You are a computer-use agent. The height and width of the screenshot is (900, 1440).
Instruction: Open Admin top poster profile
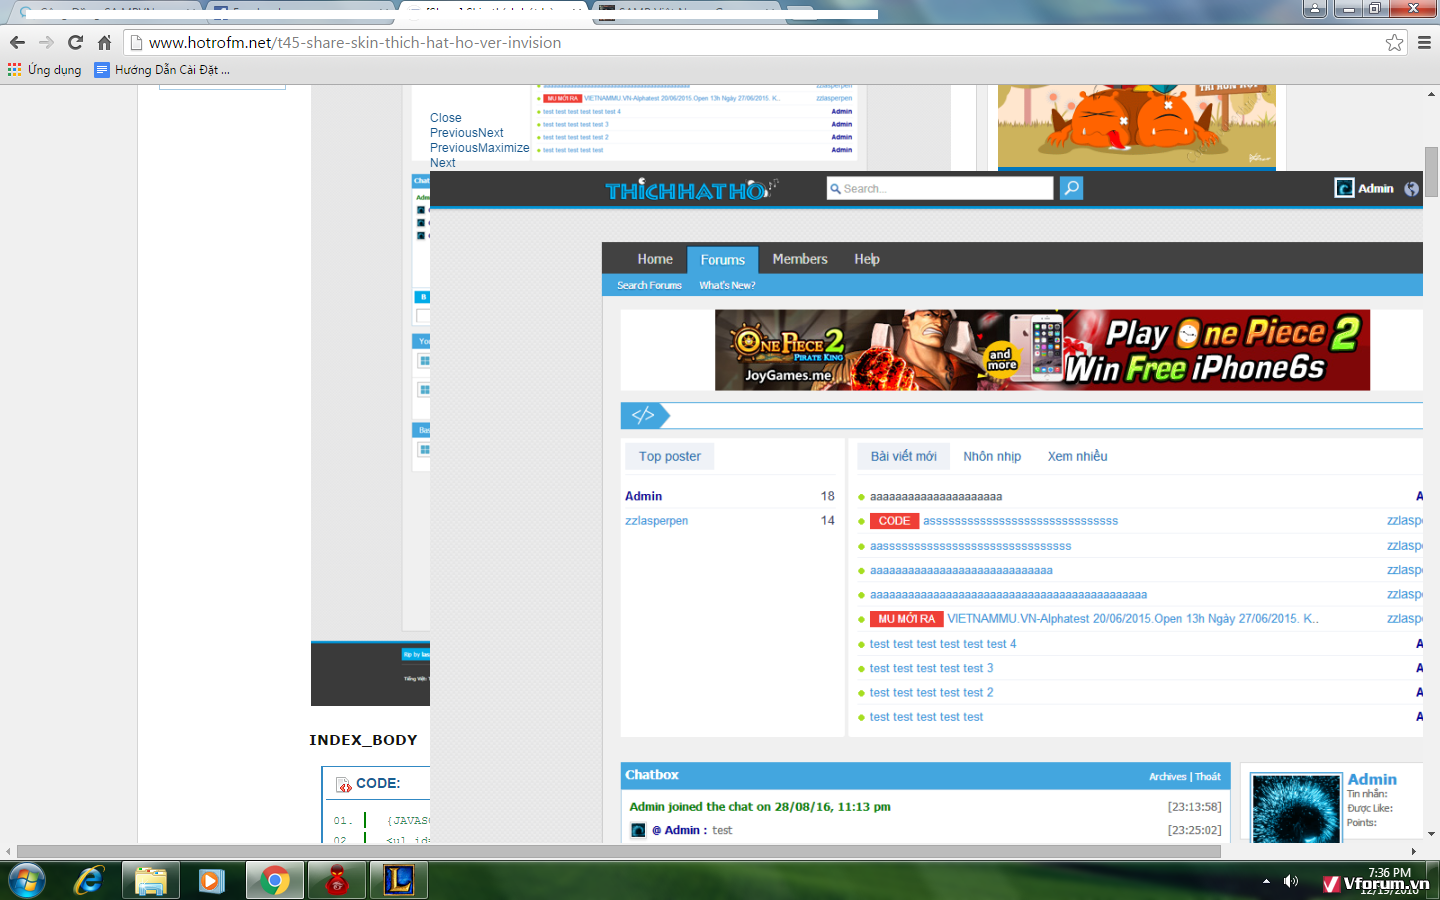pyautogui.click(x=643, y=496)
